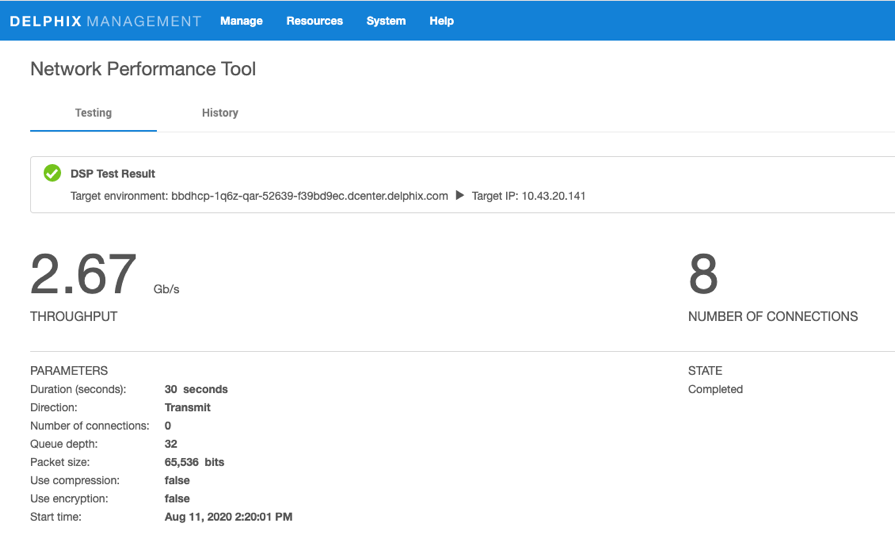Click the green checkmark success icon
Viewport: 895px width, 554px height.
(52, 174)
